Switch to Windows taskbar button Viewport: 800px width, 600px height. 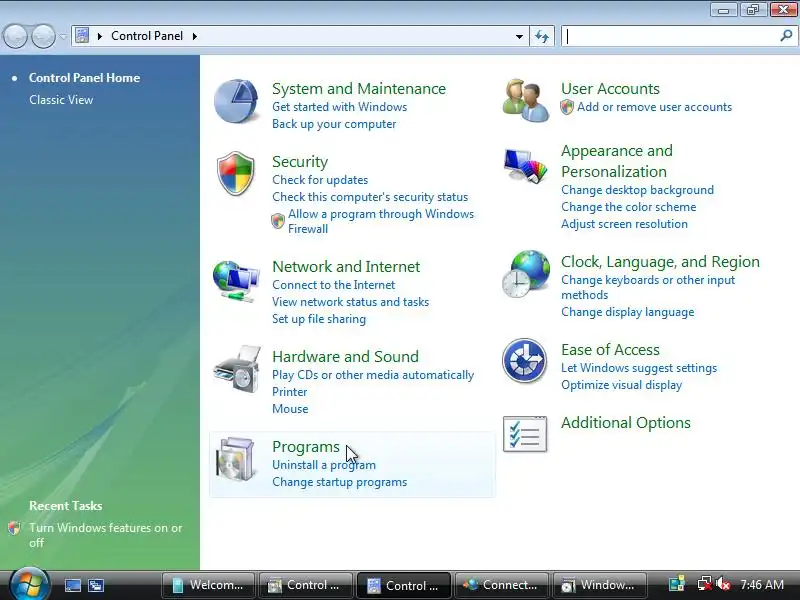[x=600, y=585]
